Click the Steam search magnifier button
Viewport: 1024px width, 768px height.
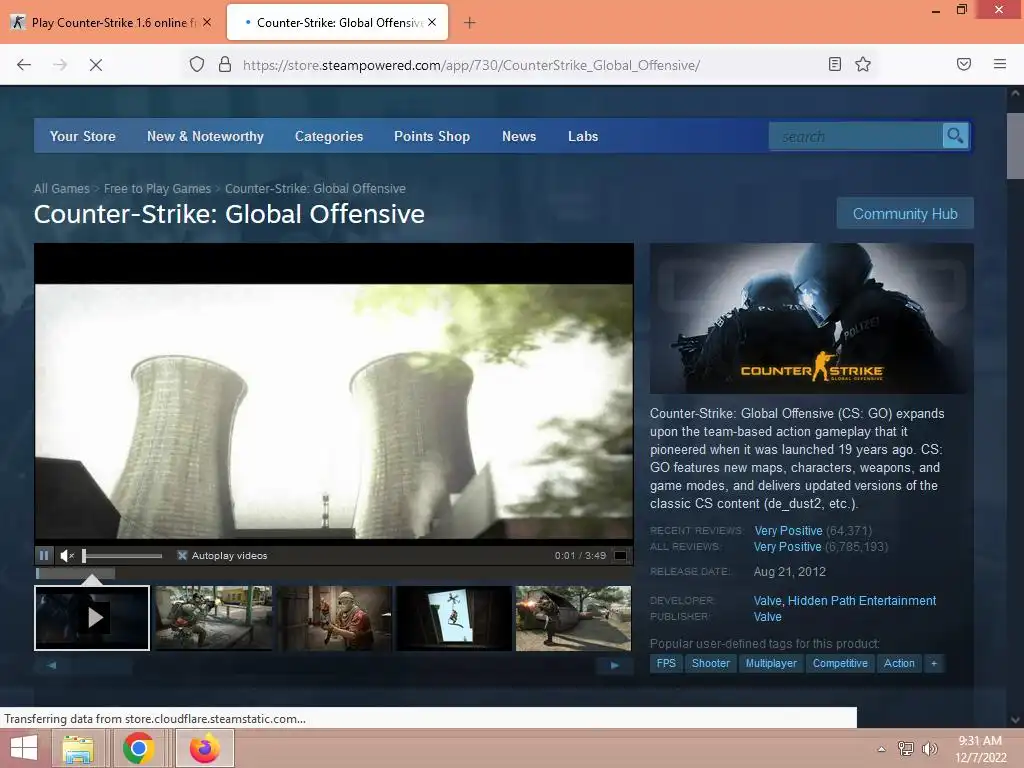click(955, 136)
